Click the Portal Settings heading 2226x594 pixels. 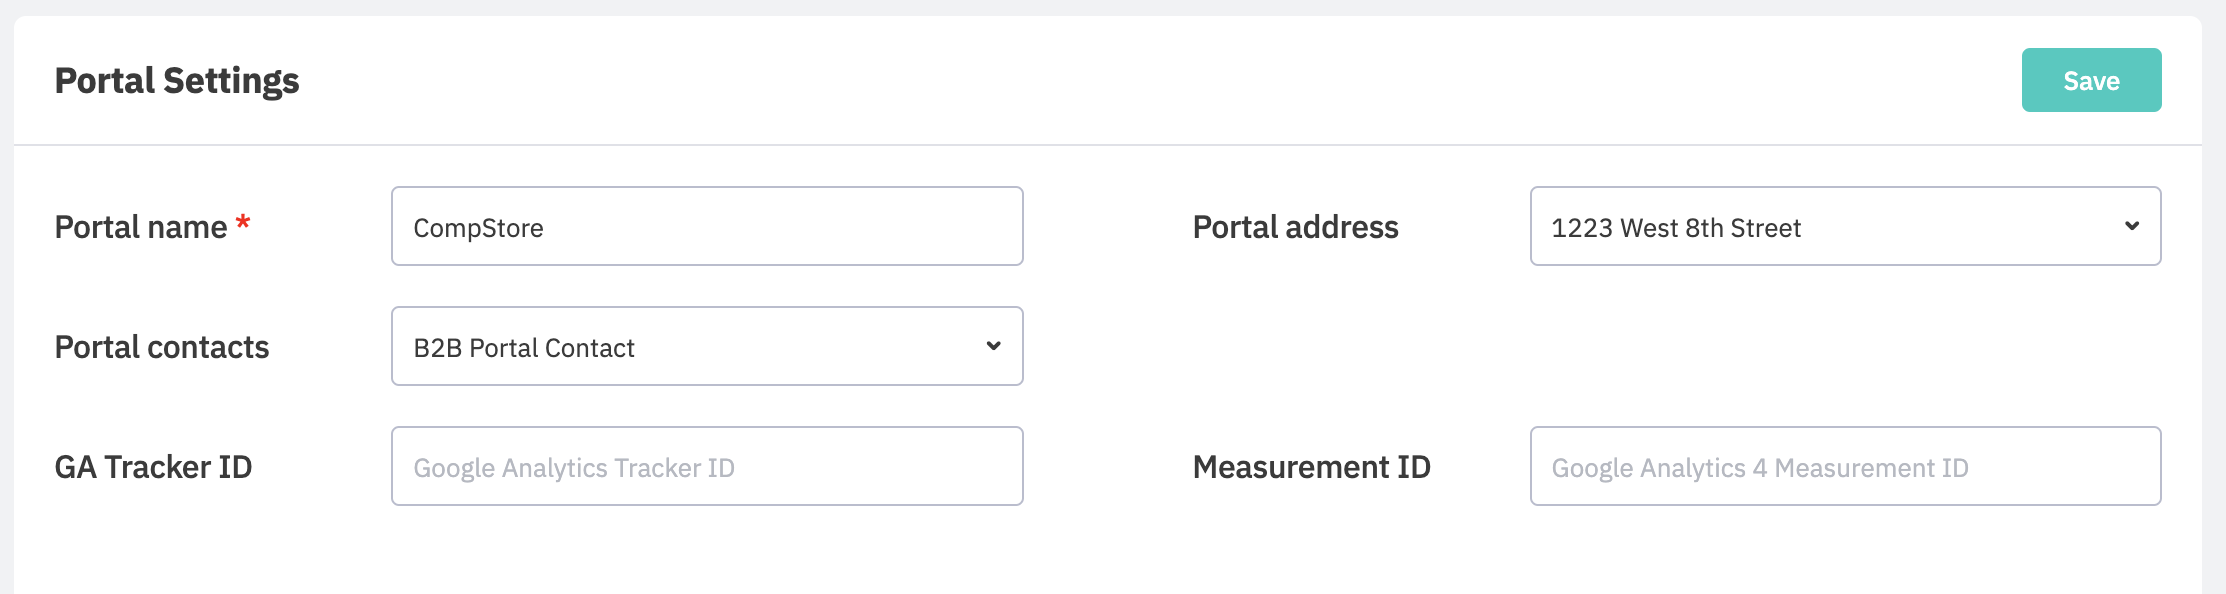tap(177, 80)
